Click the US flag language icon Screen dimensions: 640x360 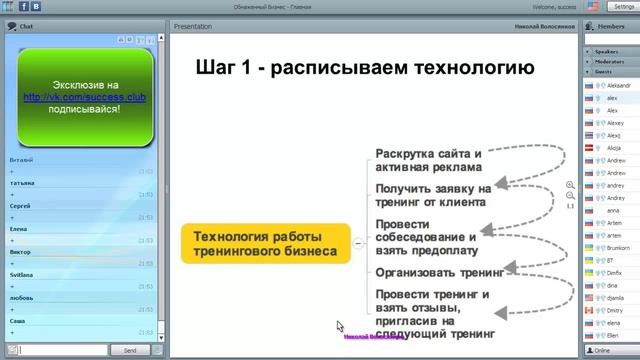[593, 6]
